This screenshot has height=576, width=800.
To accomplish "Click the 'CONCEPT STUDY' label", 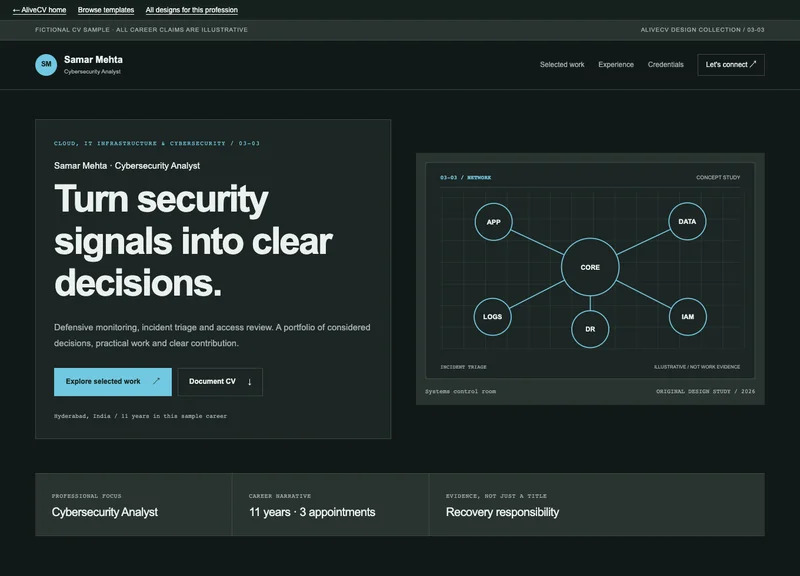I will (718, 178).
